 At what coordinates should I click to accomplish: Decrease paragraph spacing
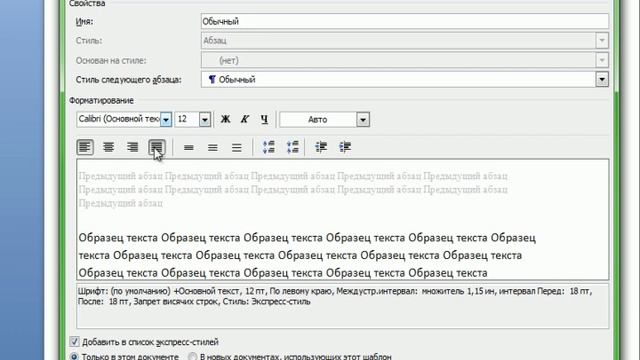click(293, 147)
